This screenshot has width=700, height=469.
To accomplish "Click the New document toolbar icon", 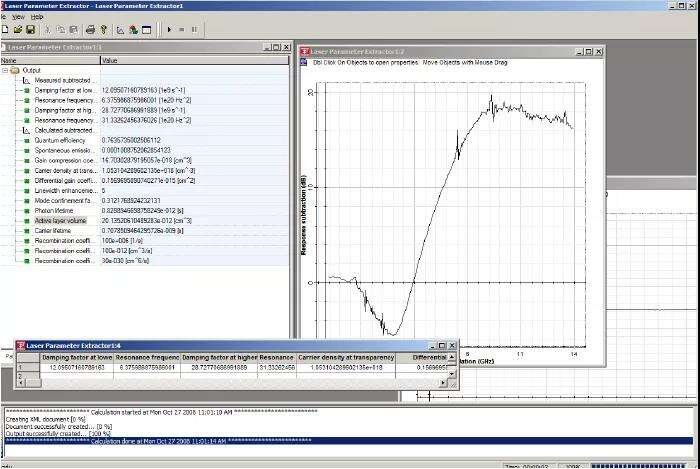I will 5,30.
